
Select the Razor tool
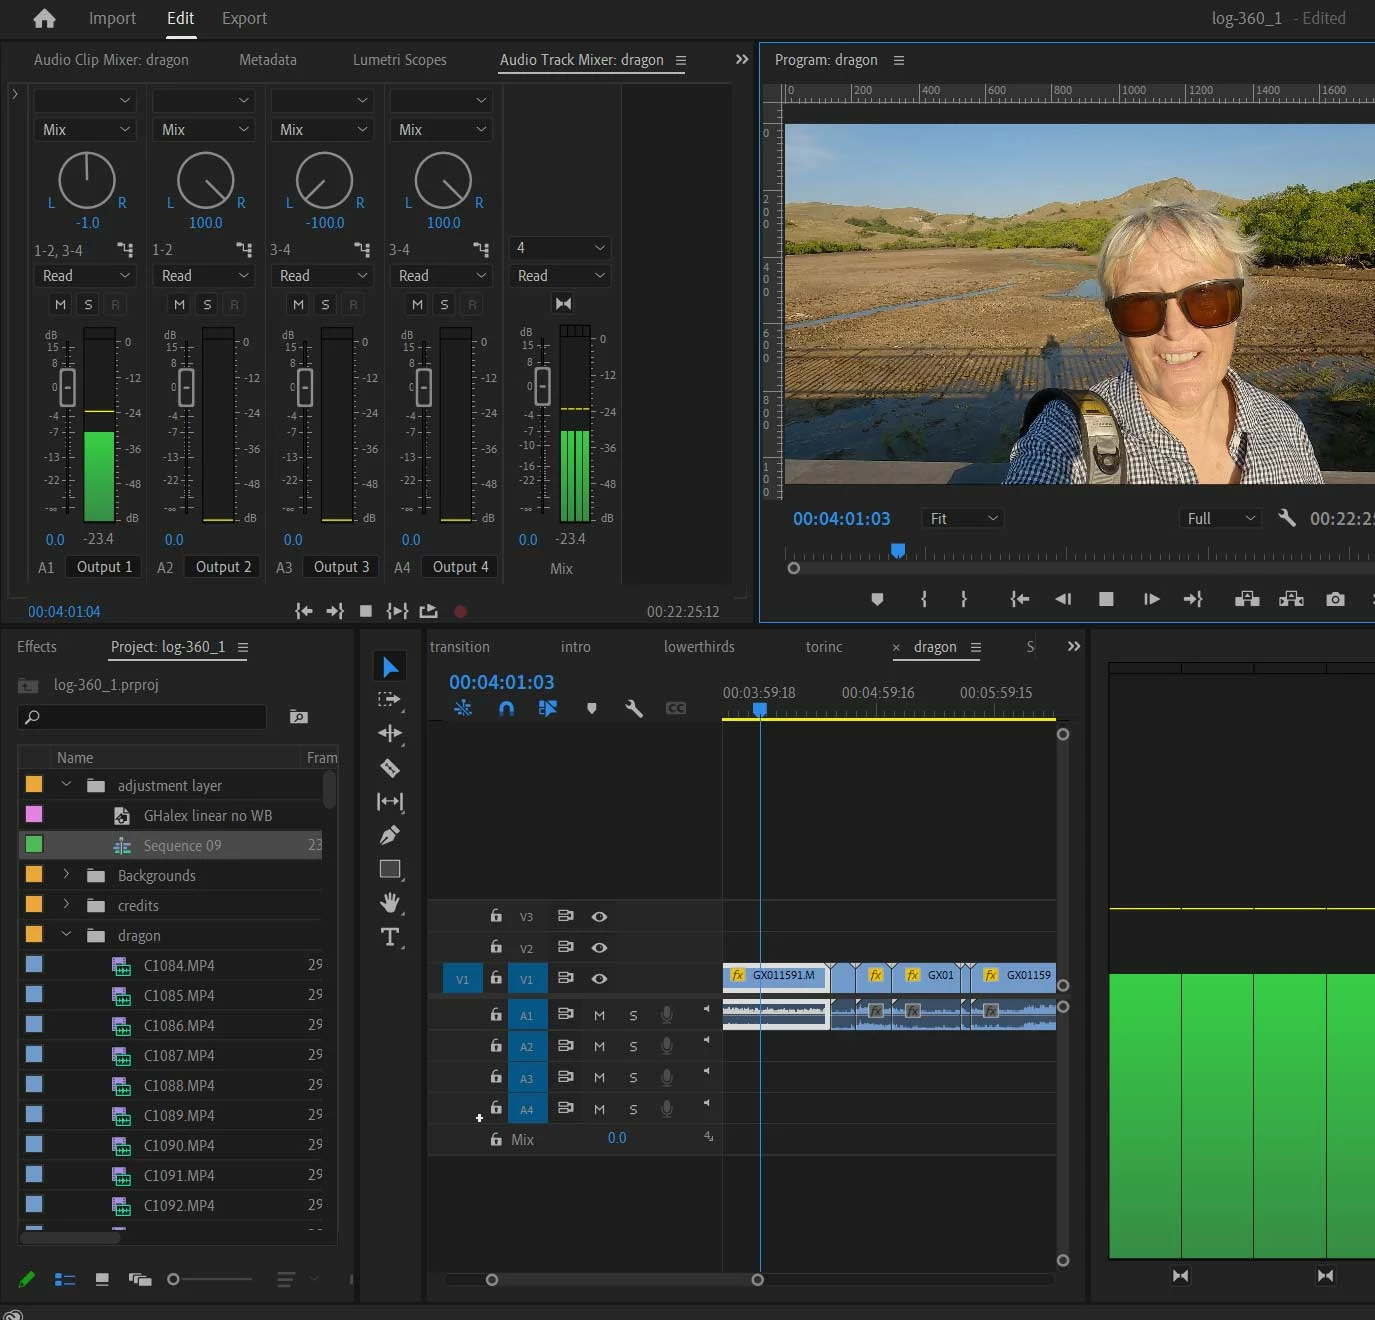tap(390, 768)
